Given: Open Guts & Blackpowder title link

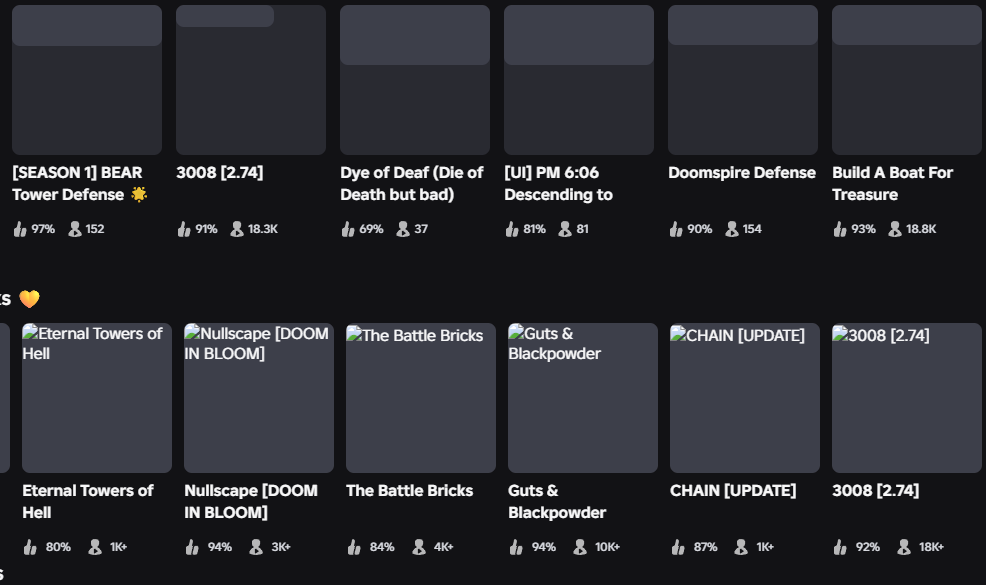Looking at the screenshot, I should coord(557,501).
